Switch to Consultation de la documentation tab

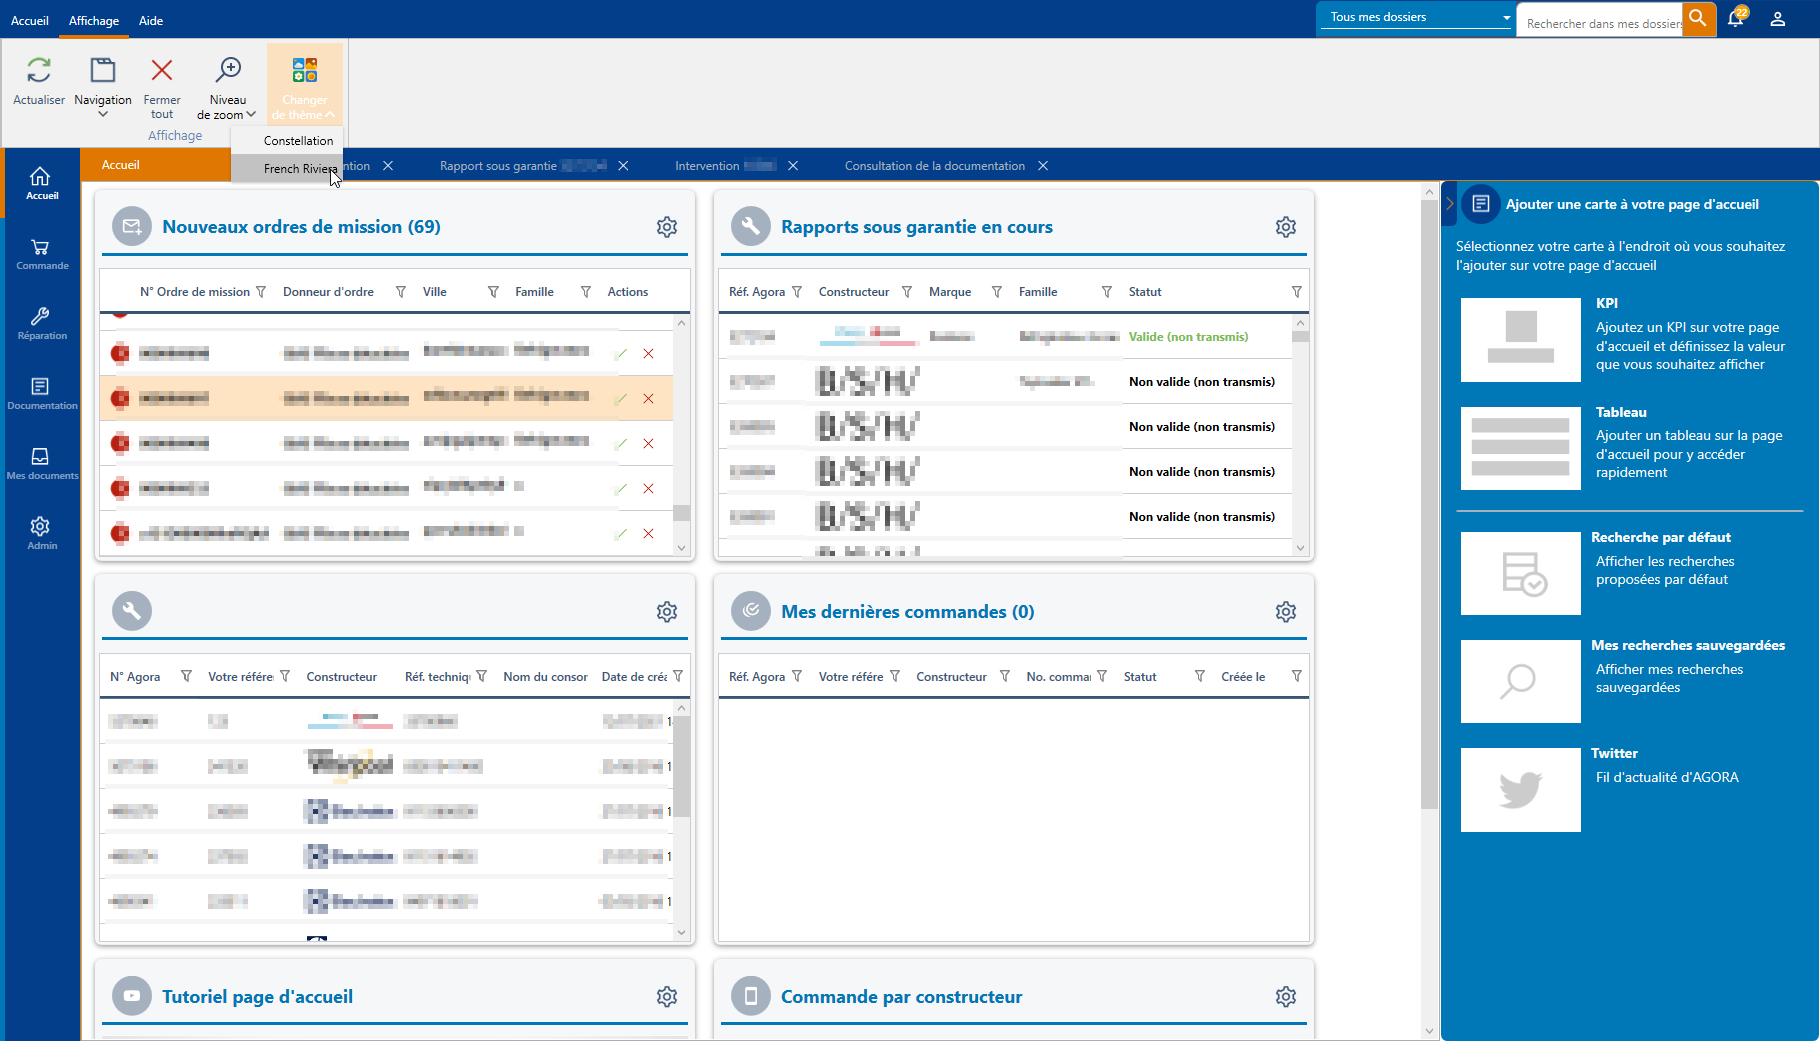point(934,166)
